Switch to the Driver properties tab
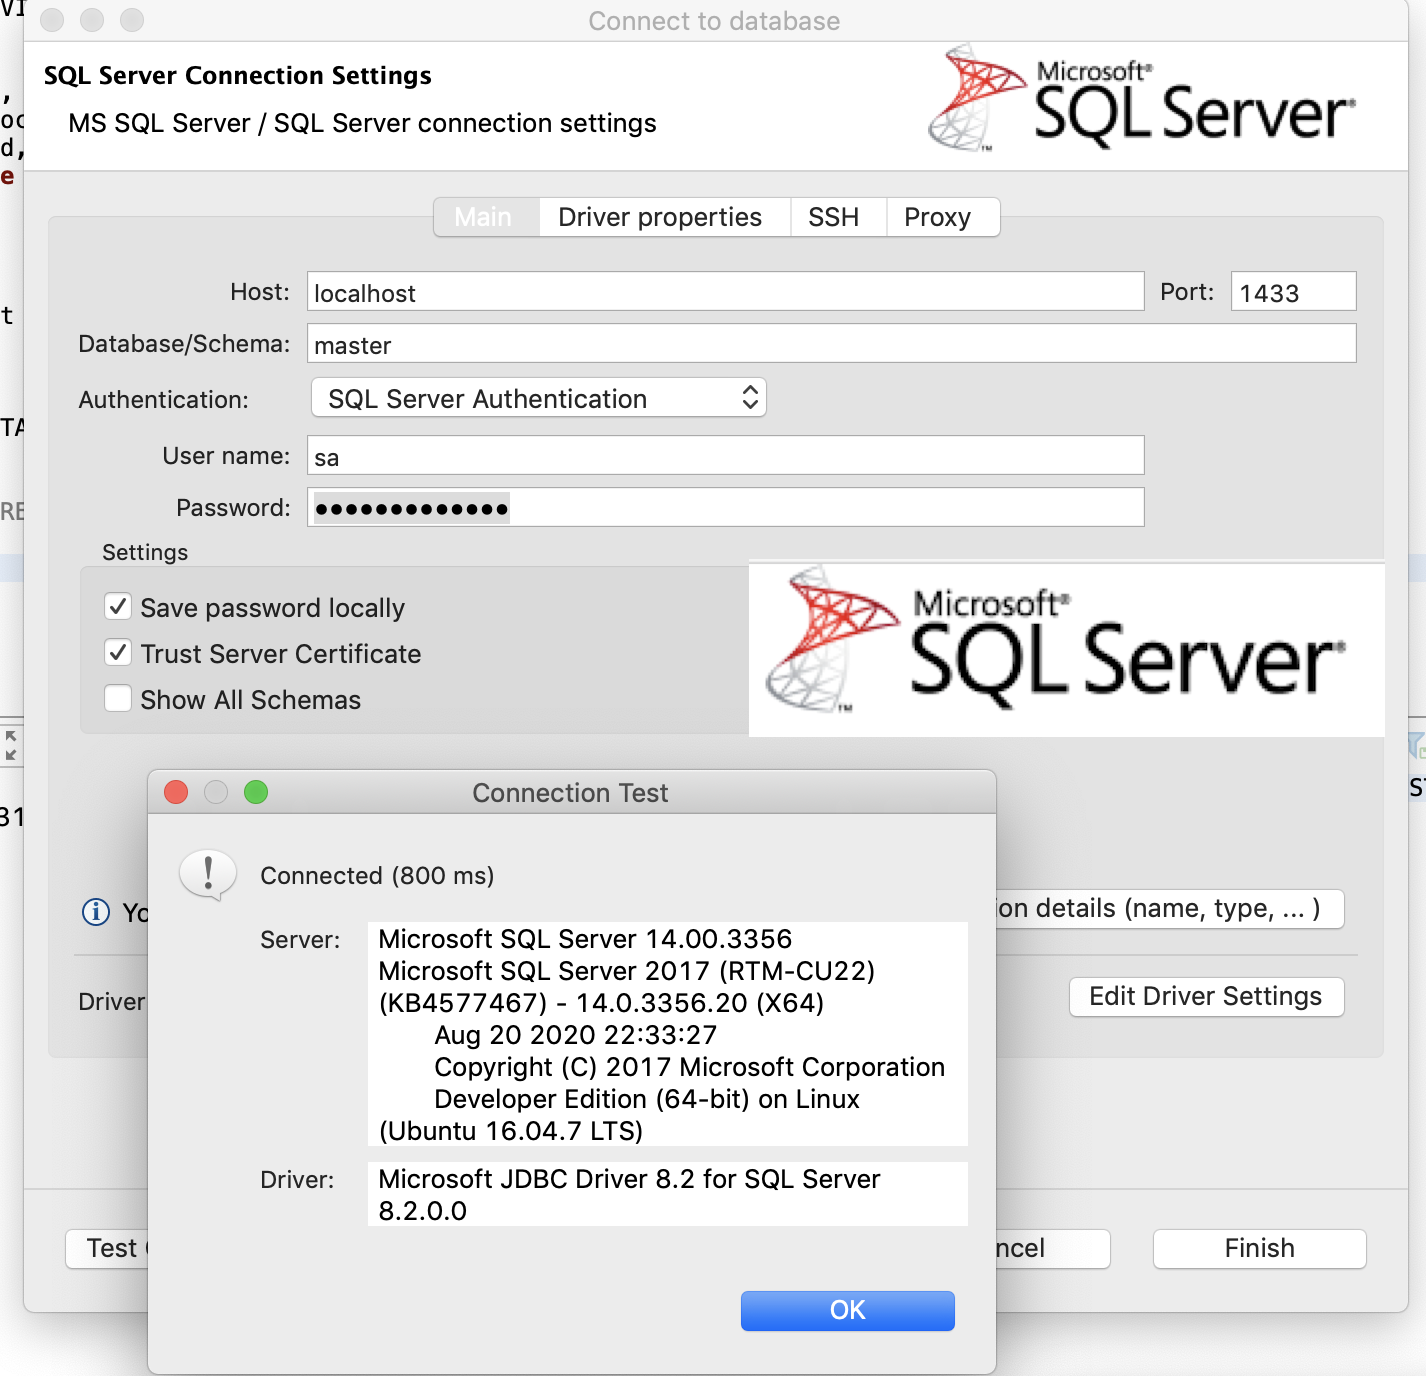Viewport: 1426px width, 1376px height. (662, 216)
